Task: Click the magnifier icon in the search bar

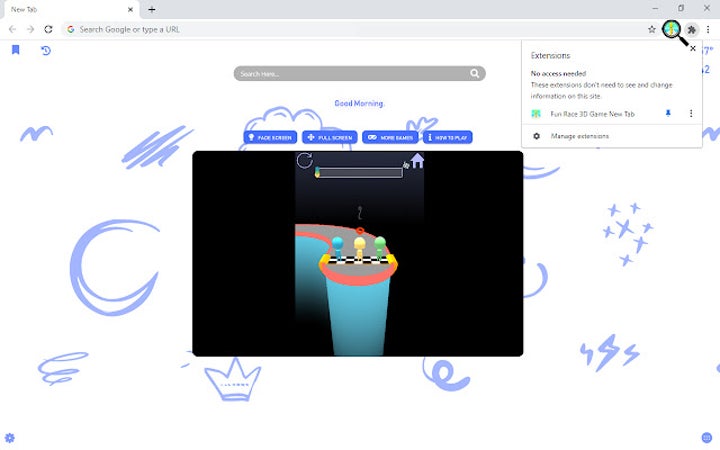Action: [x=474, y=73]
